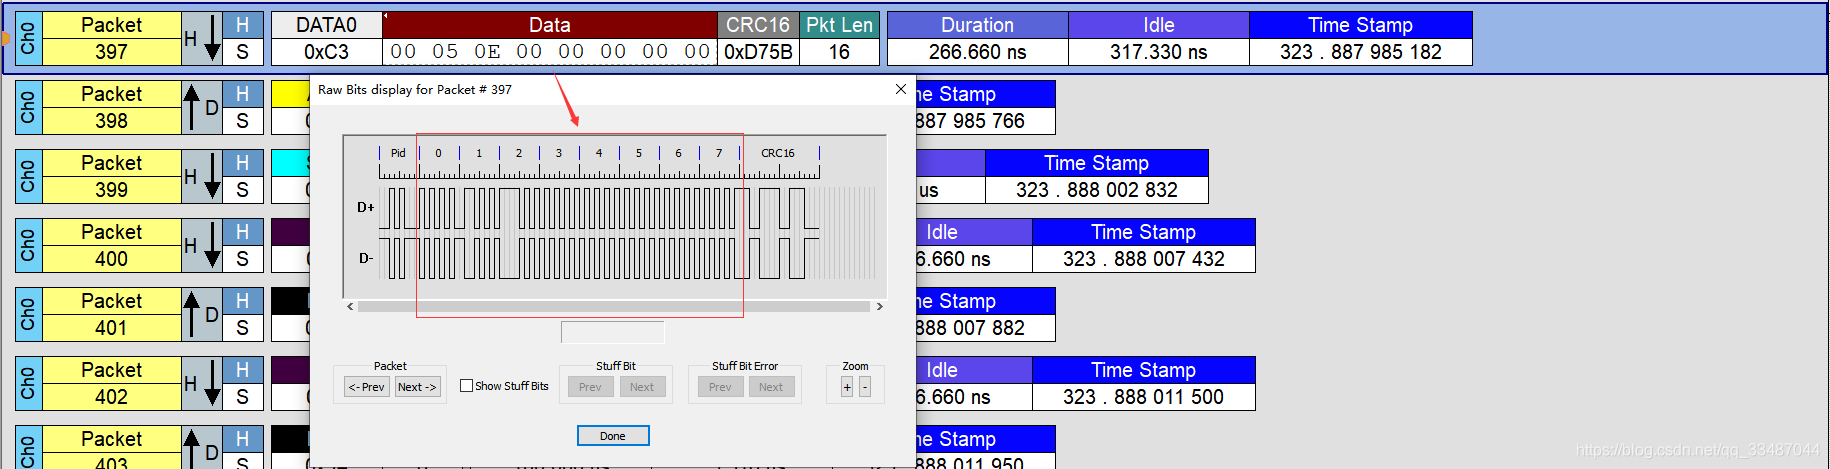Zoom in with the plus button
This screenshot has width=1830, height=469.
click(x=847, y=387)
